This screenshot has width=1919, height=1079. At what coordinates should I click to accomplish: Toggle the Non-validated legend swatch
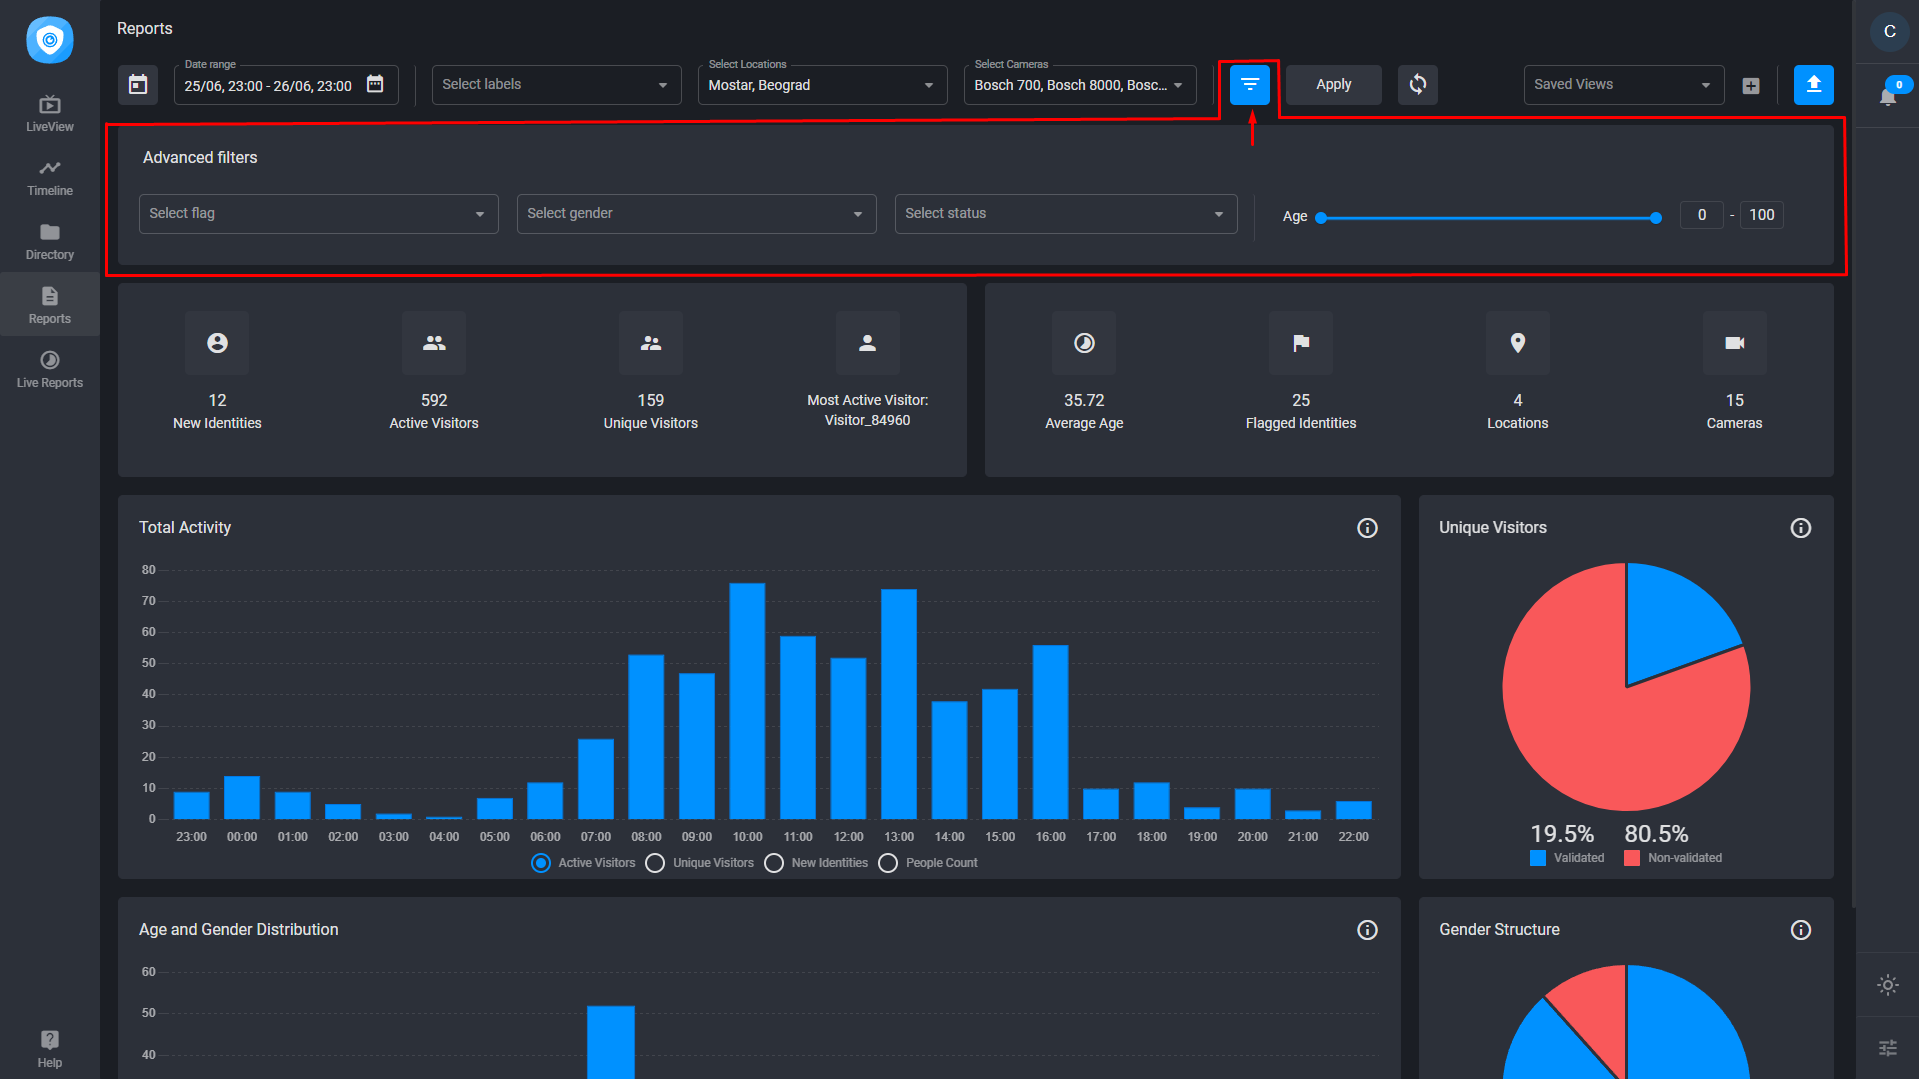pos(1632,858)
